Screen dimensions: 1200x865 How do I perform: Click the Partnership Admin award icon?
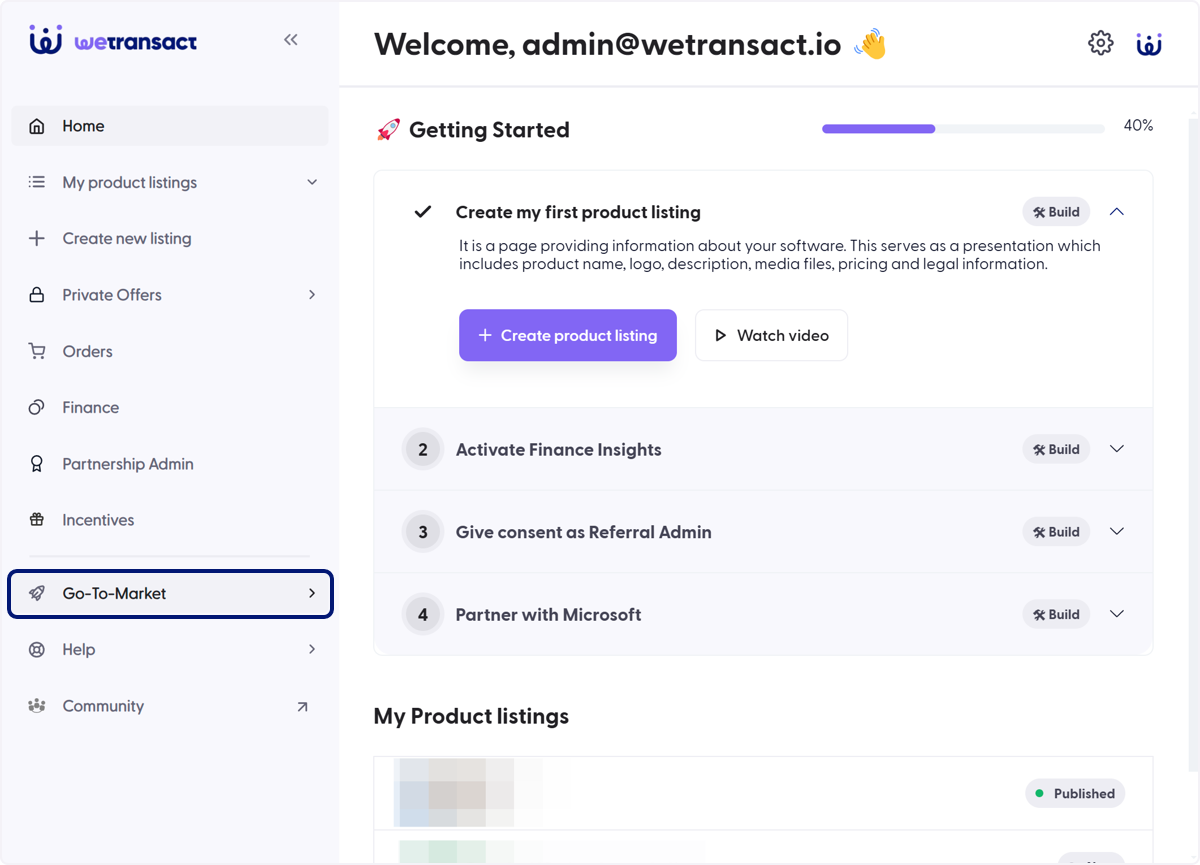[x=37, y=464]
